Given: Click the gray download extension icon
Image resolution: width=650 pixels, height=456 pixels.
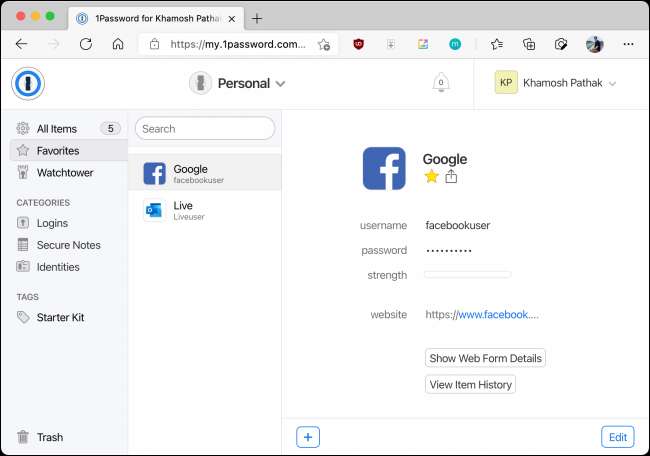Looking at the screenshot, I should 391,44.
